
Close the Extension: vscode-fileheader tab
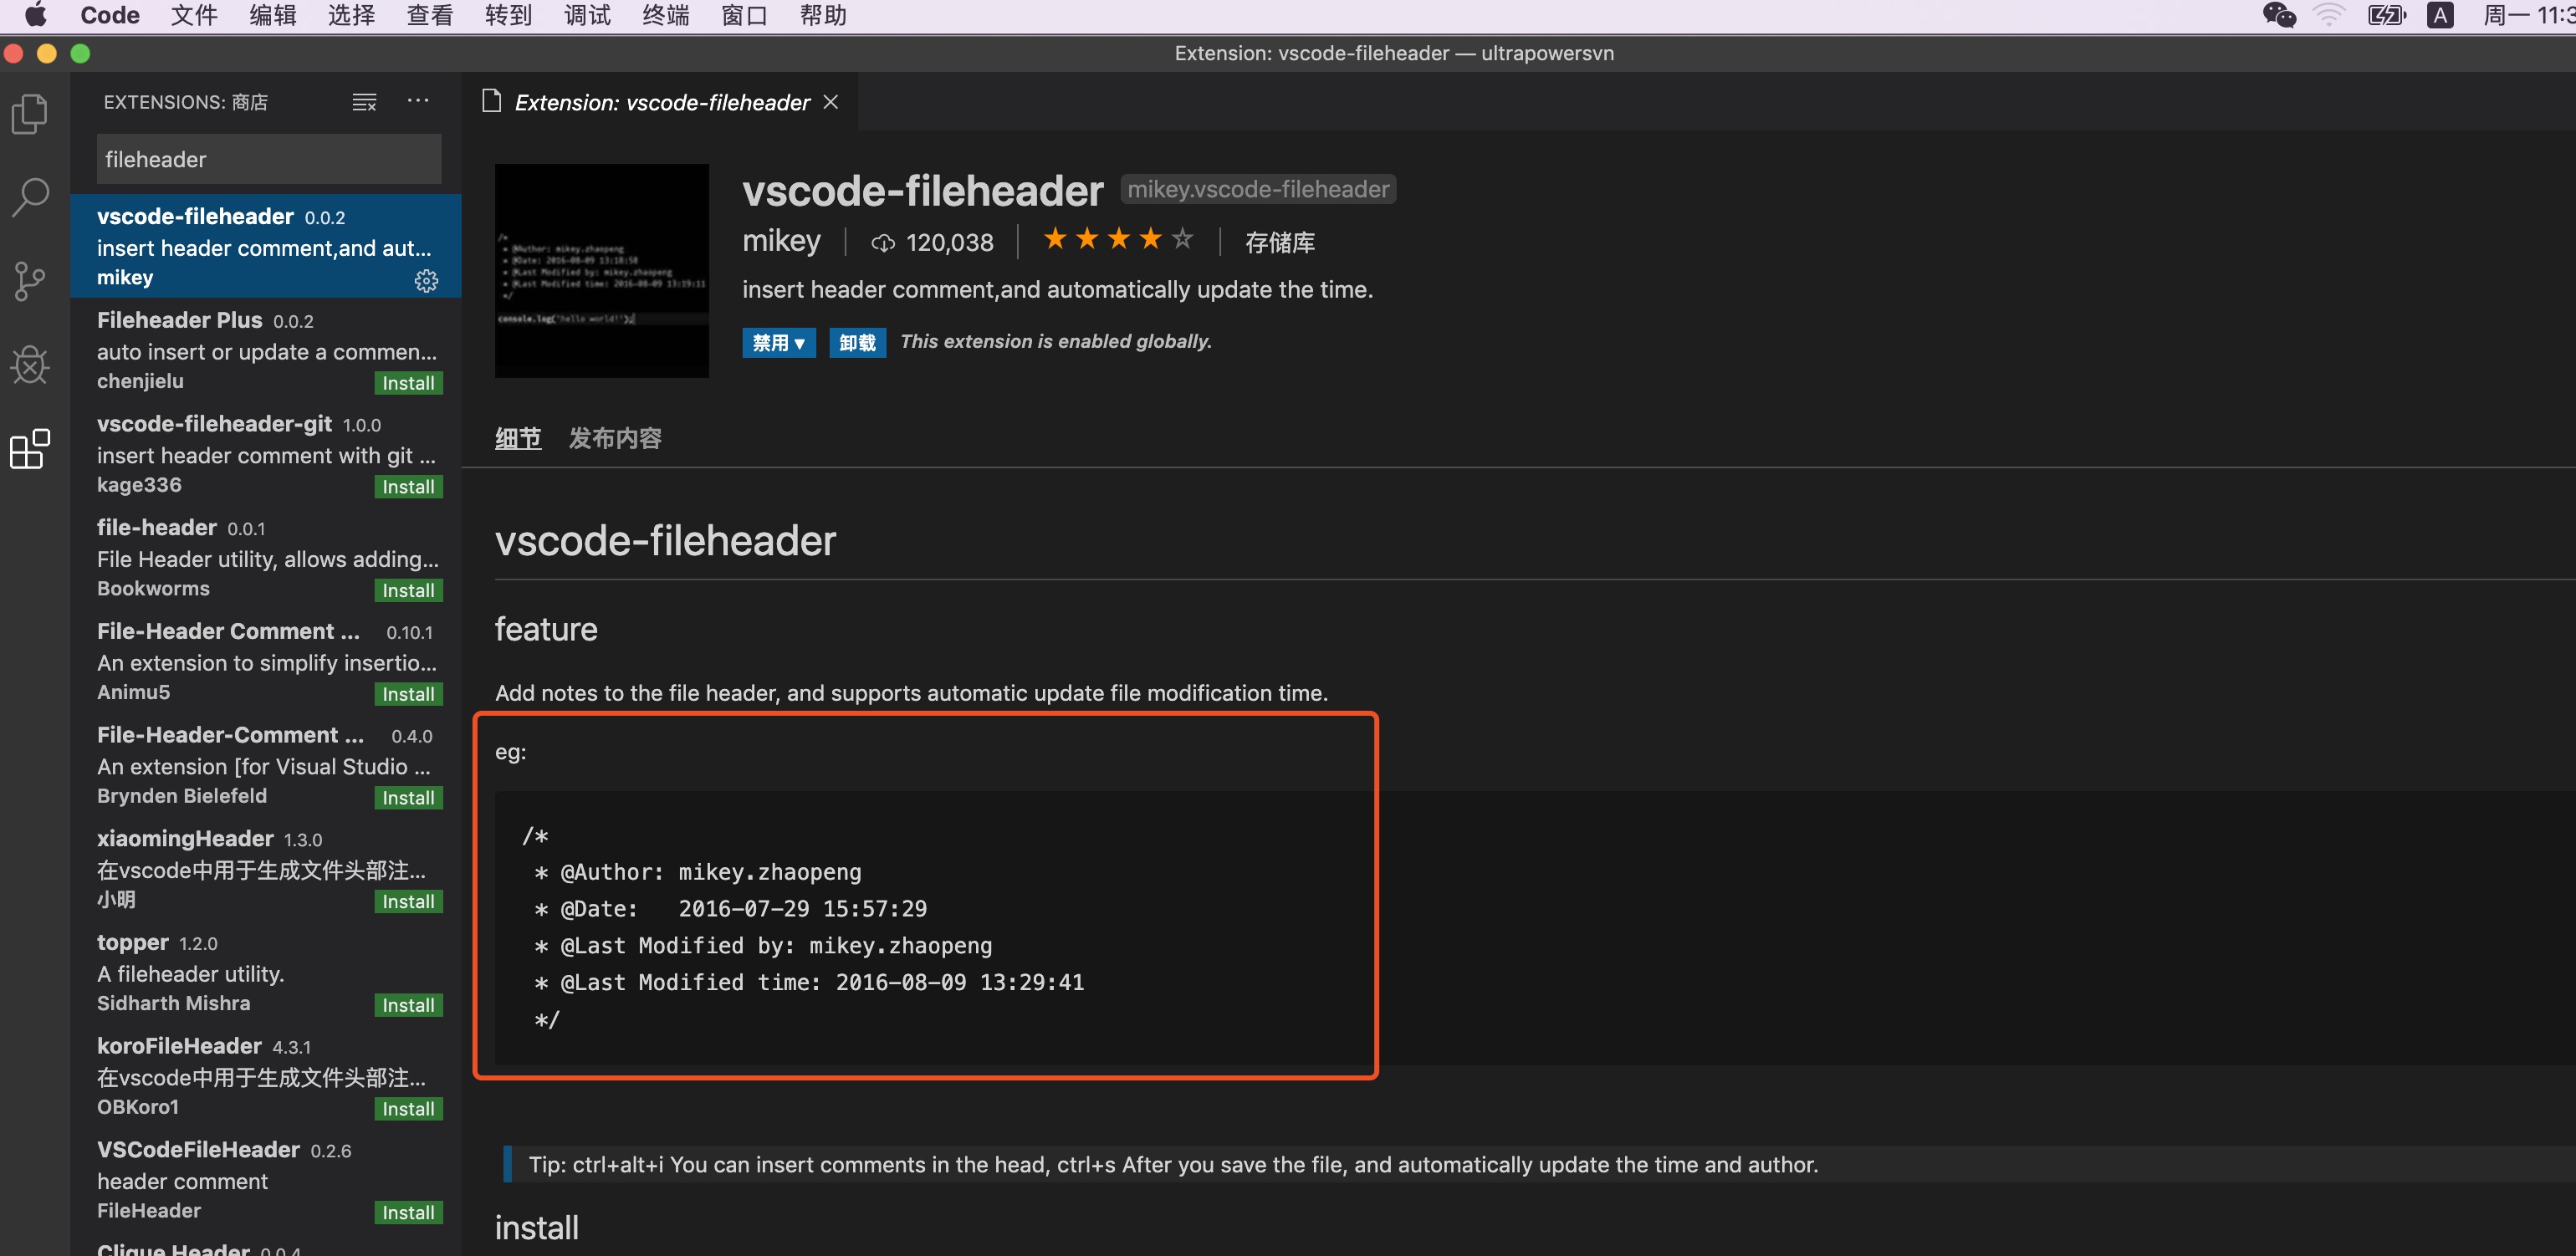coord(830,102)
